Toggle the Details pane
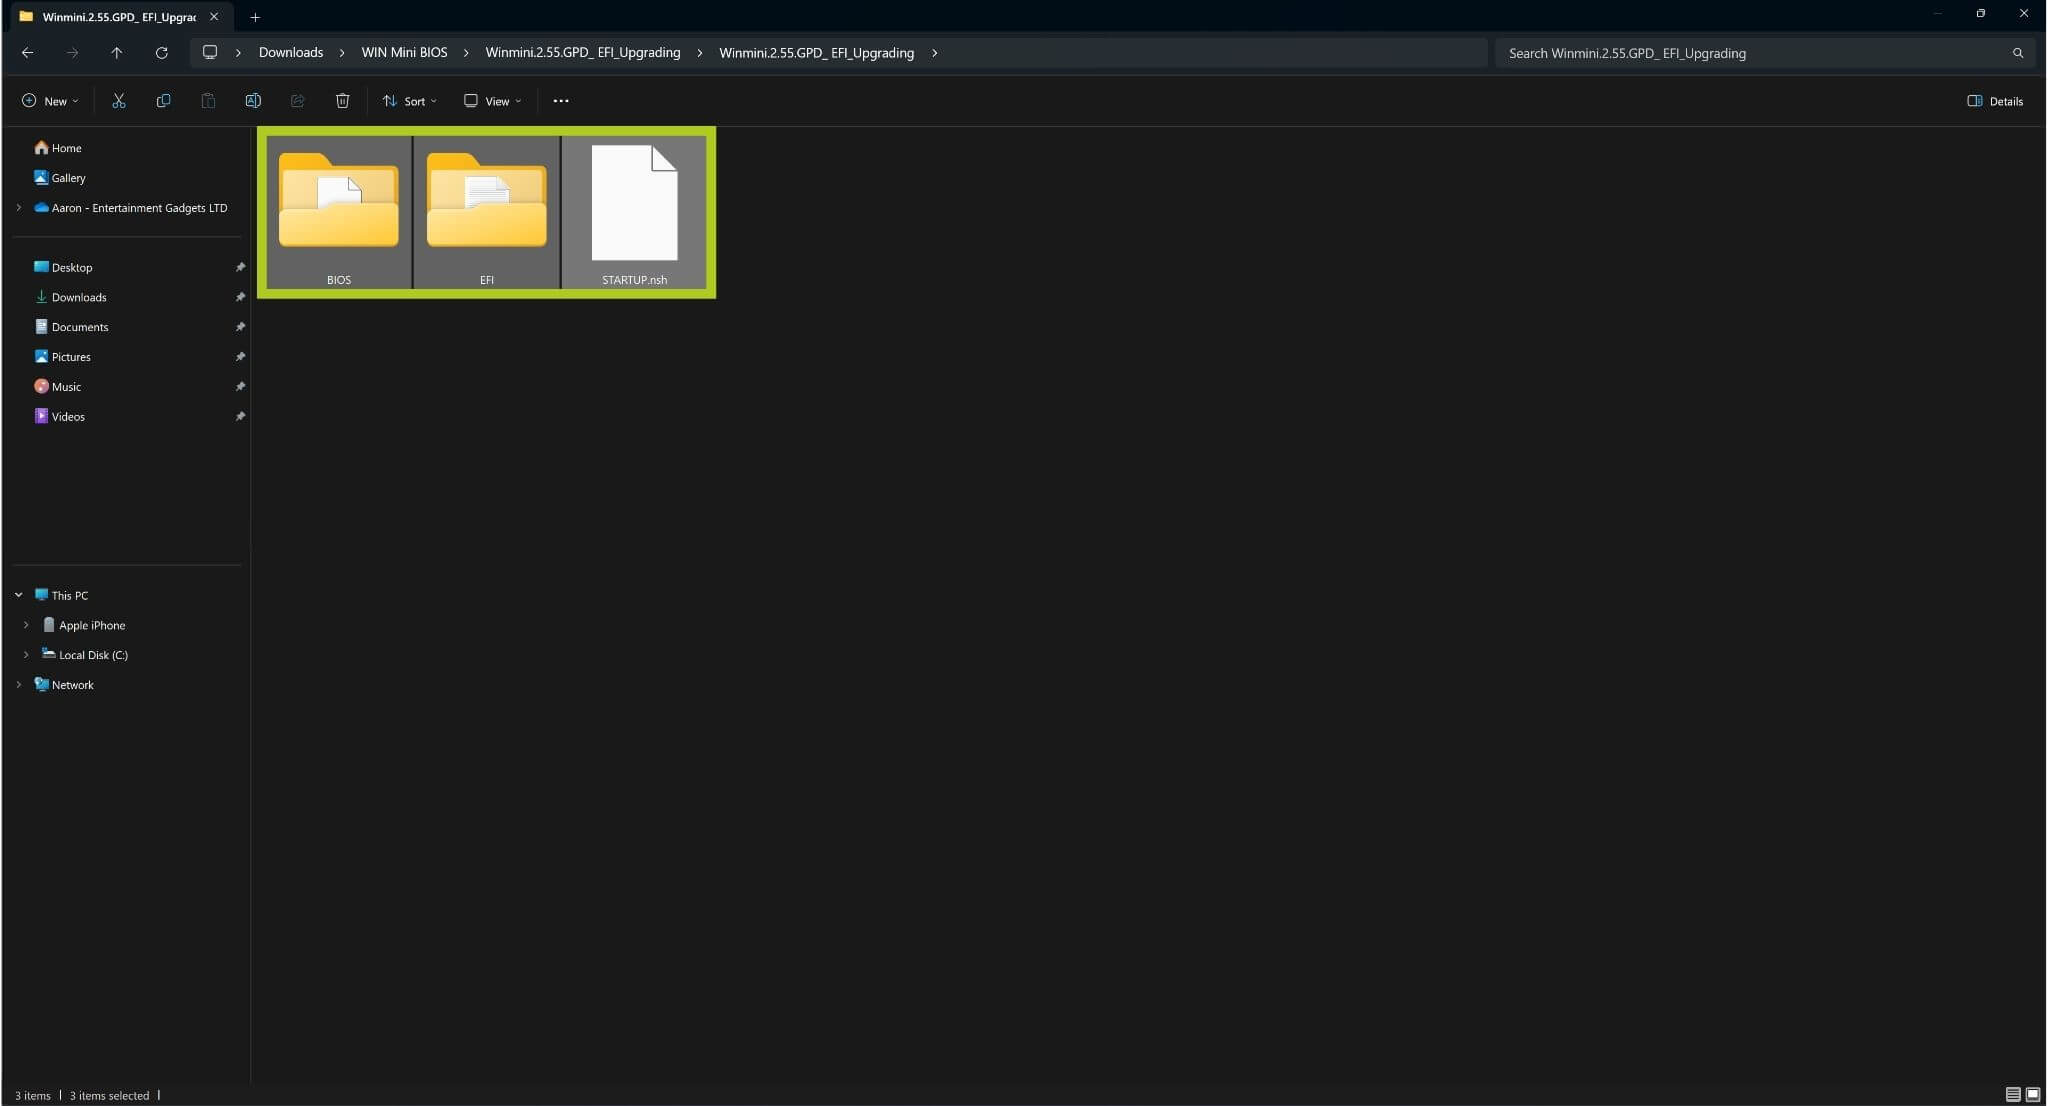Viewport: 2048px width, 1106px height. [1995, 100]
